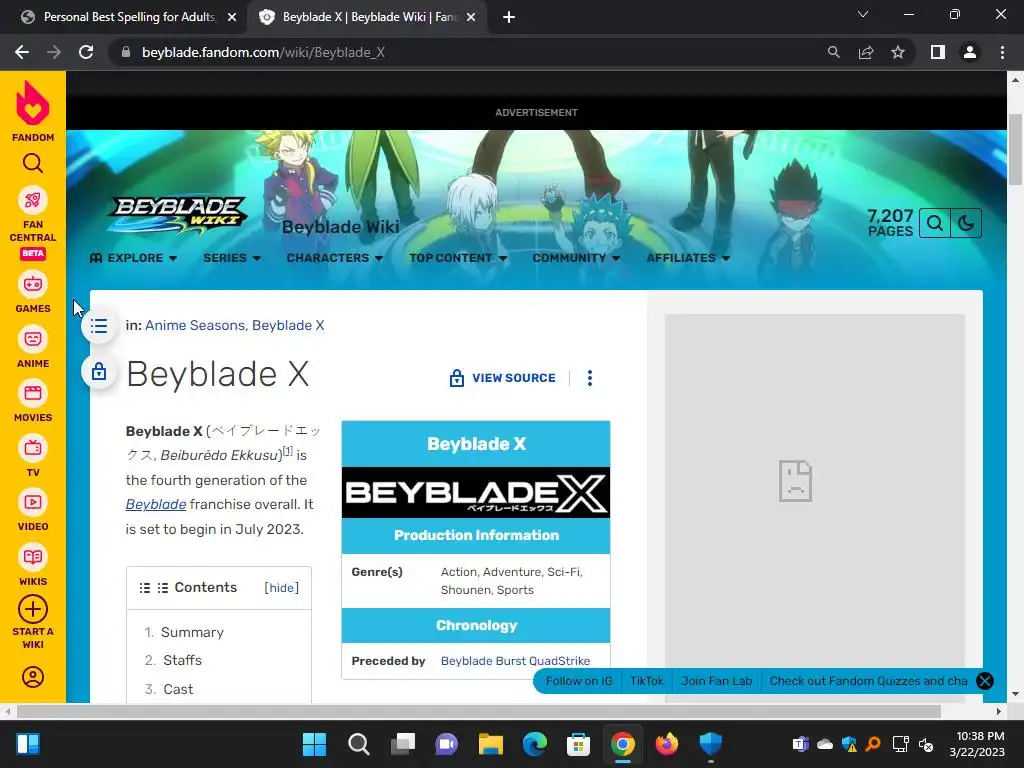This screenshot has height=768, width=1024.
Task: Open tab search chevron in title bar
Action: point(863,14)
